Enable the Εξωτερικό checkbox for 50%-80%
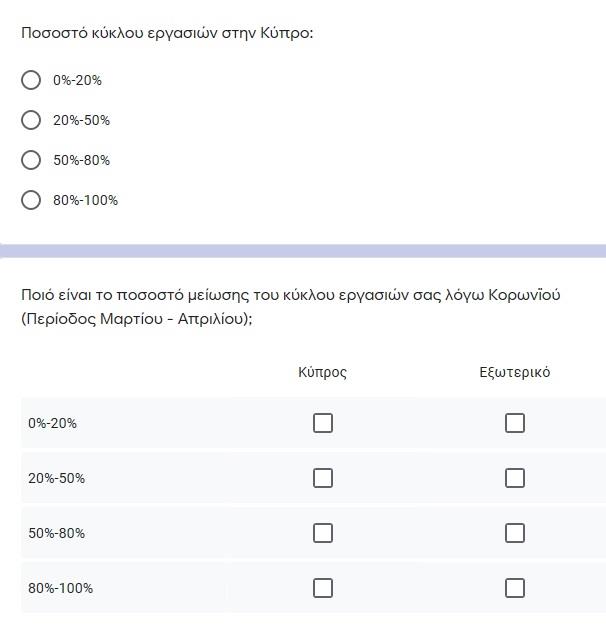 [515, 533]
